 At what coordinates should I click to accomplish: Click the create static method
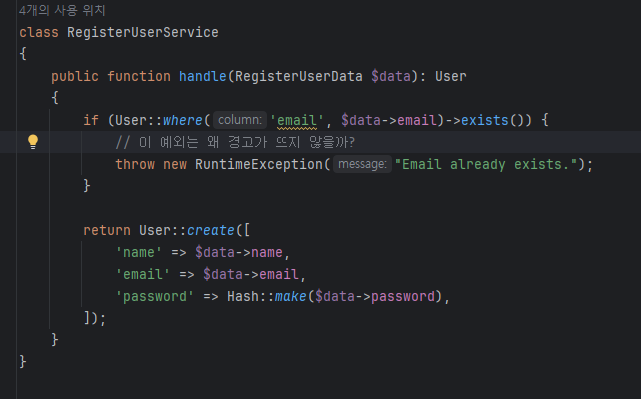[211, 231]
